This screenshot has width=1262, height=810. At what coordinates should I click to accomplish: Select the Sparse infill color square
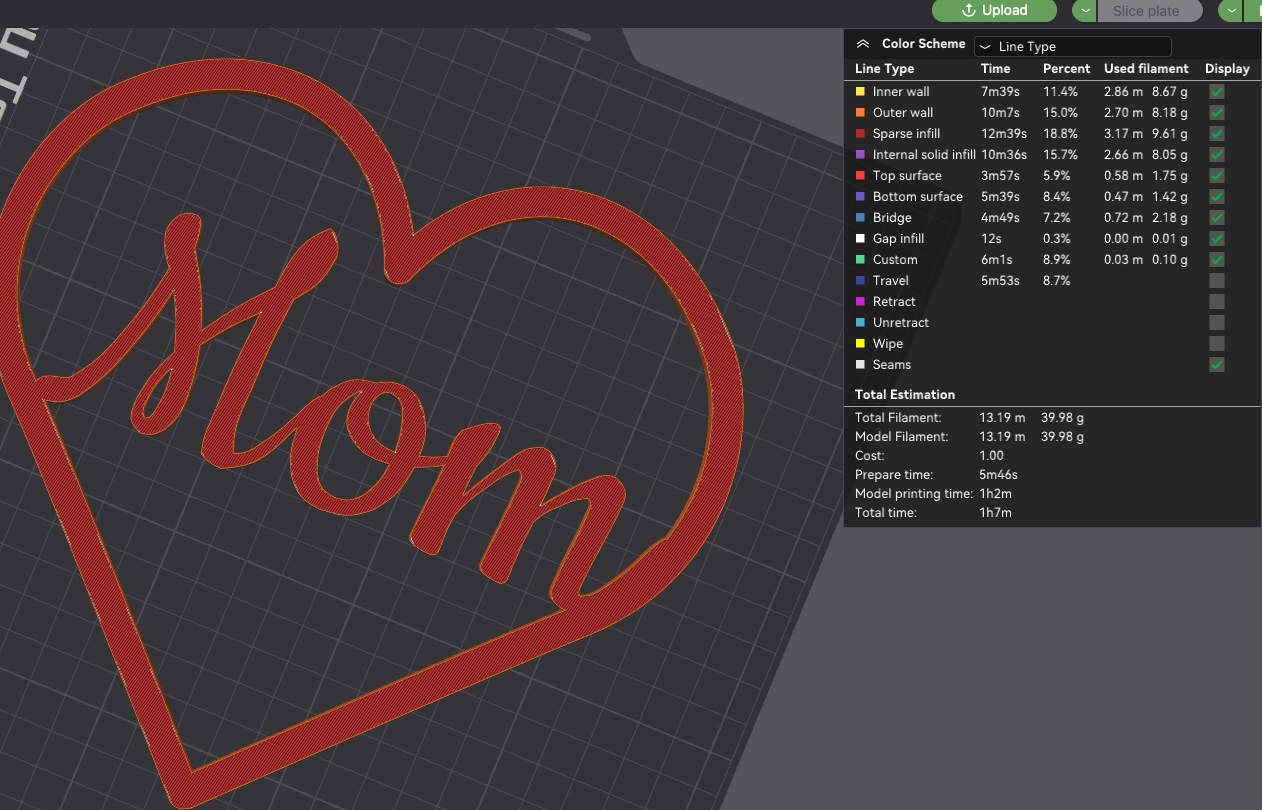click(861, 133)
